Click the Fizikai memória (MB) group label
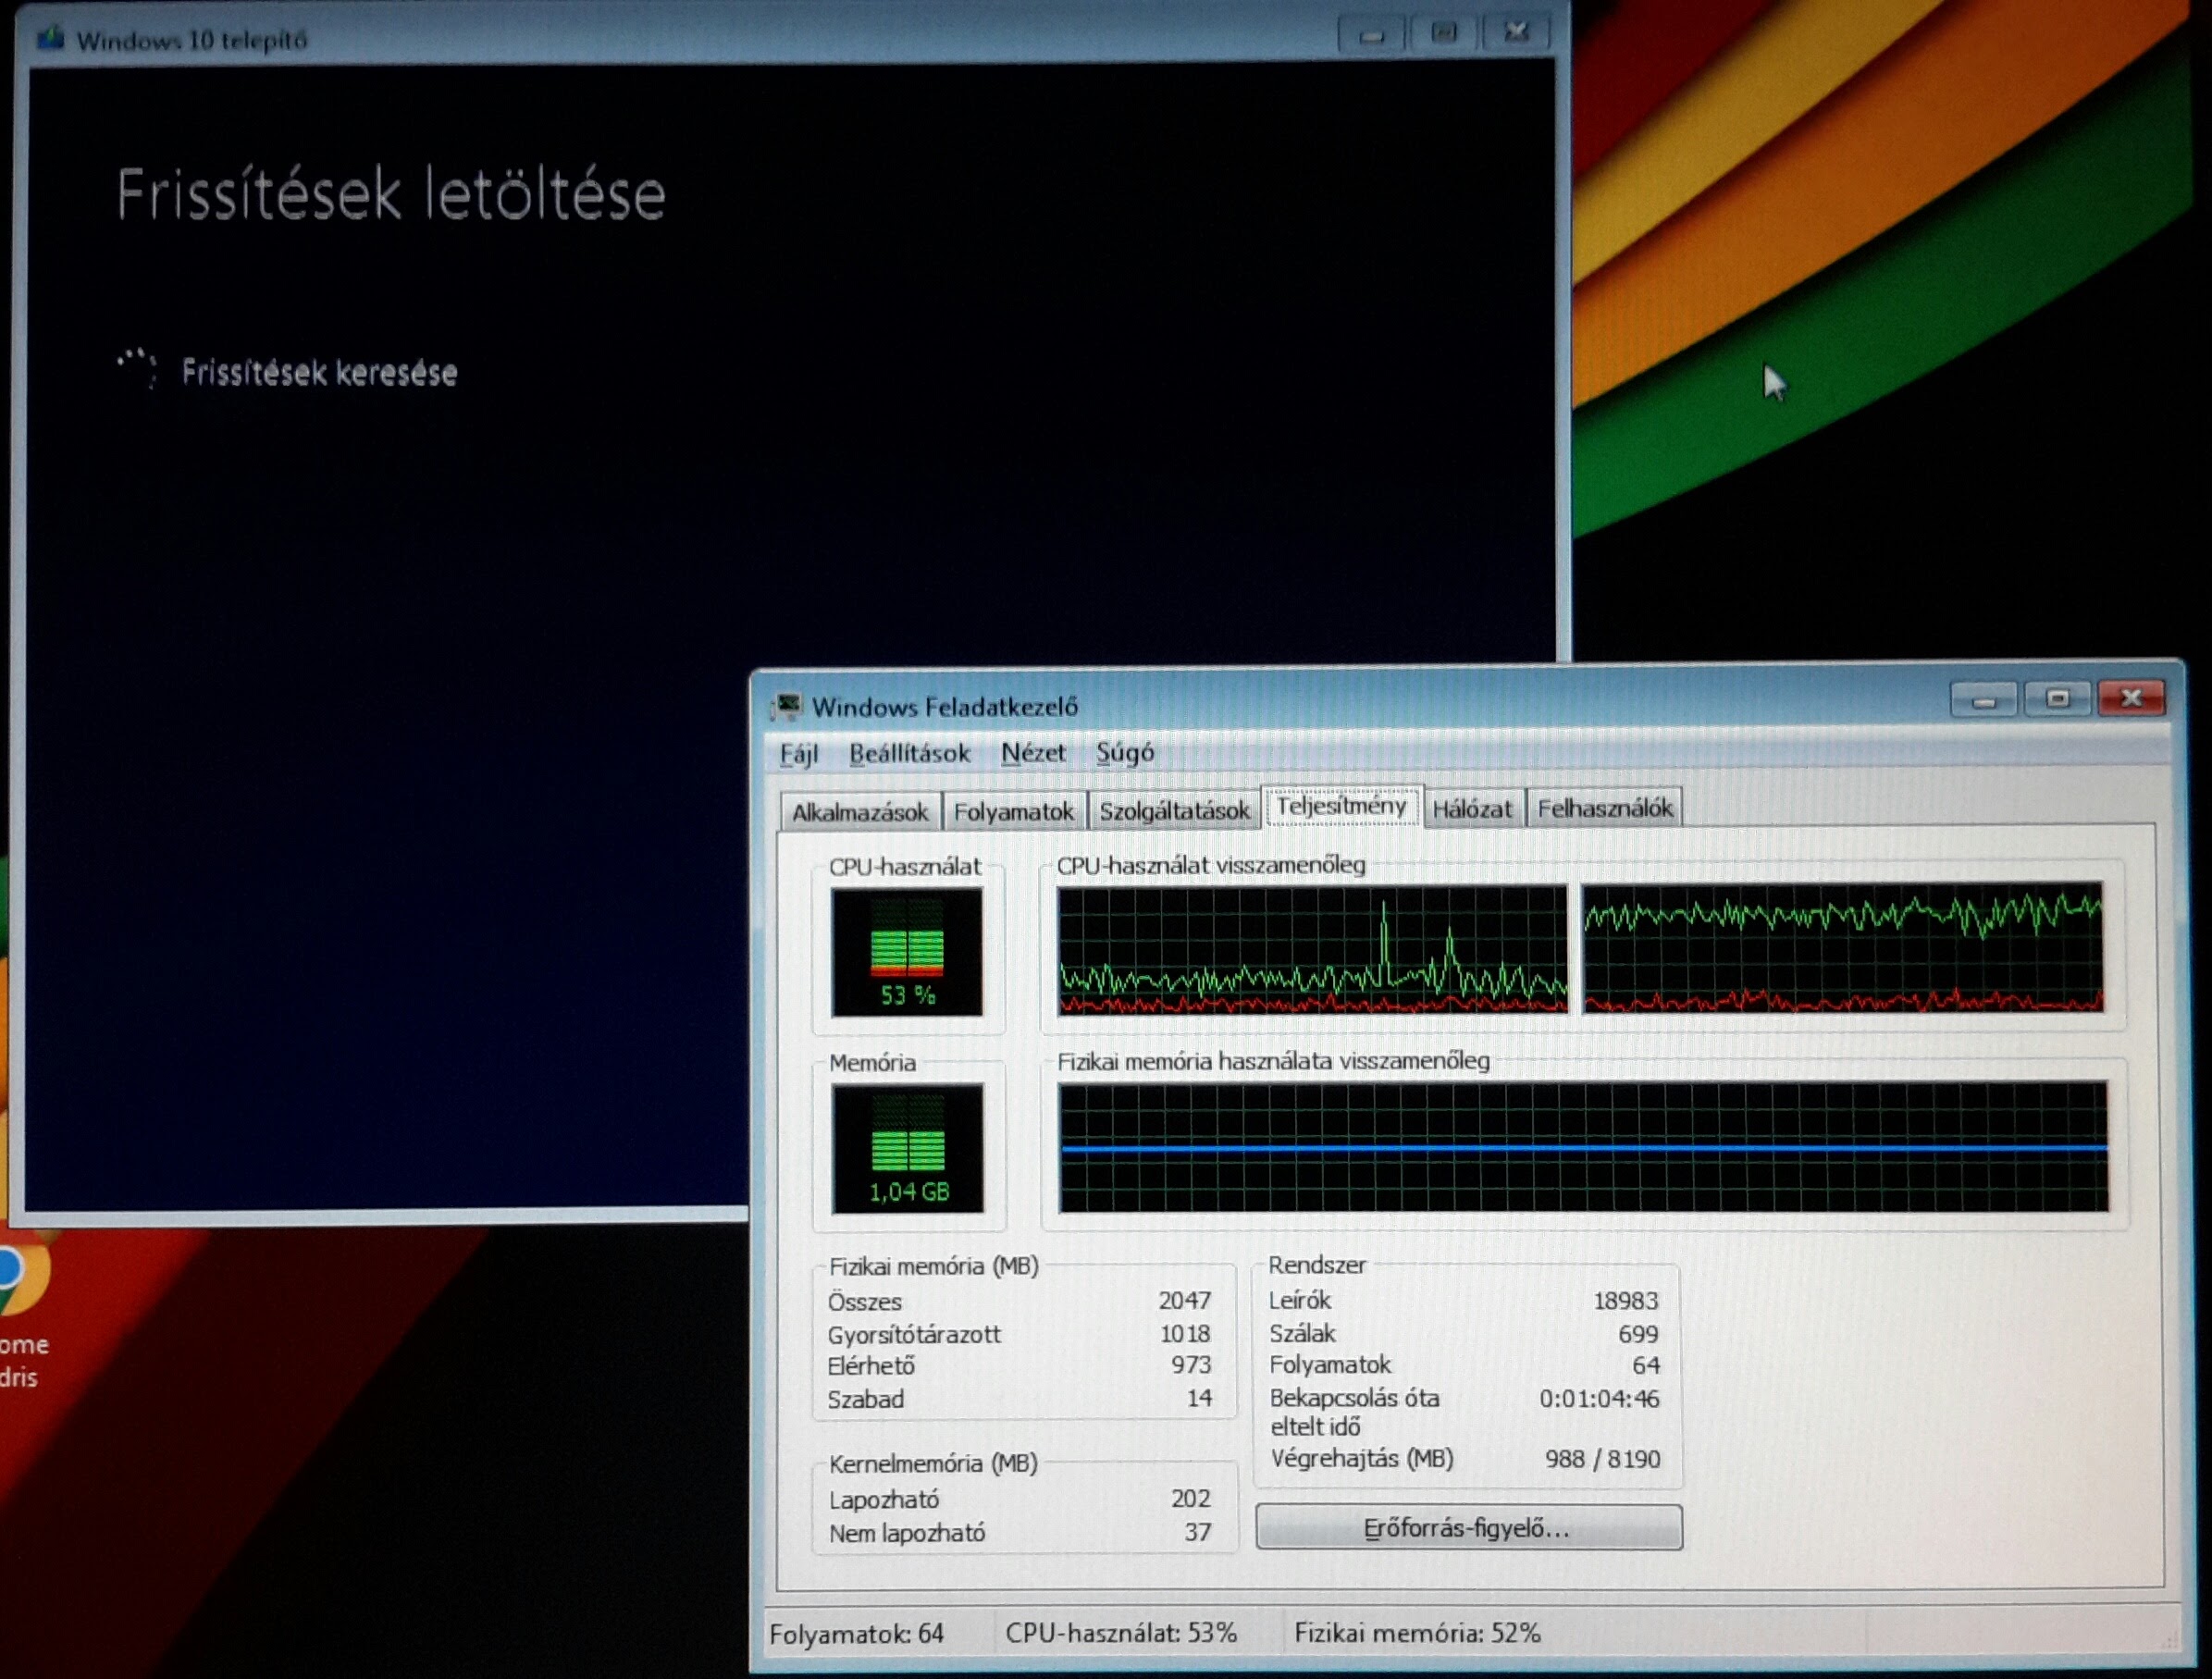Screen dimensions: 2212x1679 click(x=933, y=1266)
